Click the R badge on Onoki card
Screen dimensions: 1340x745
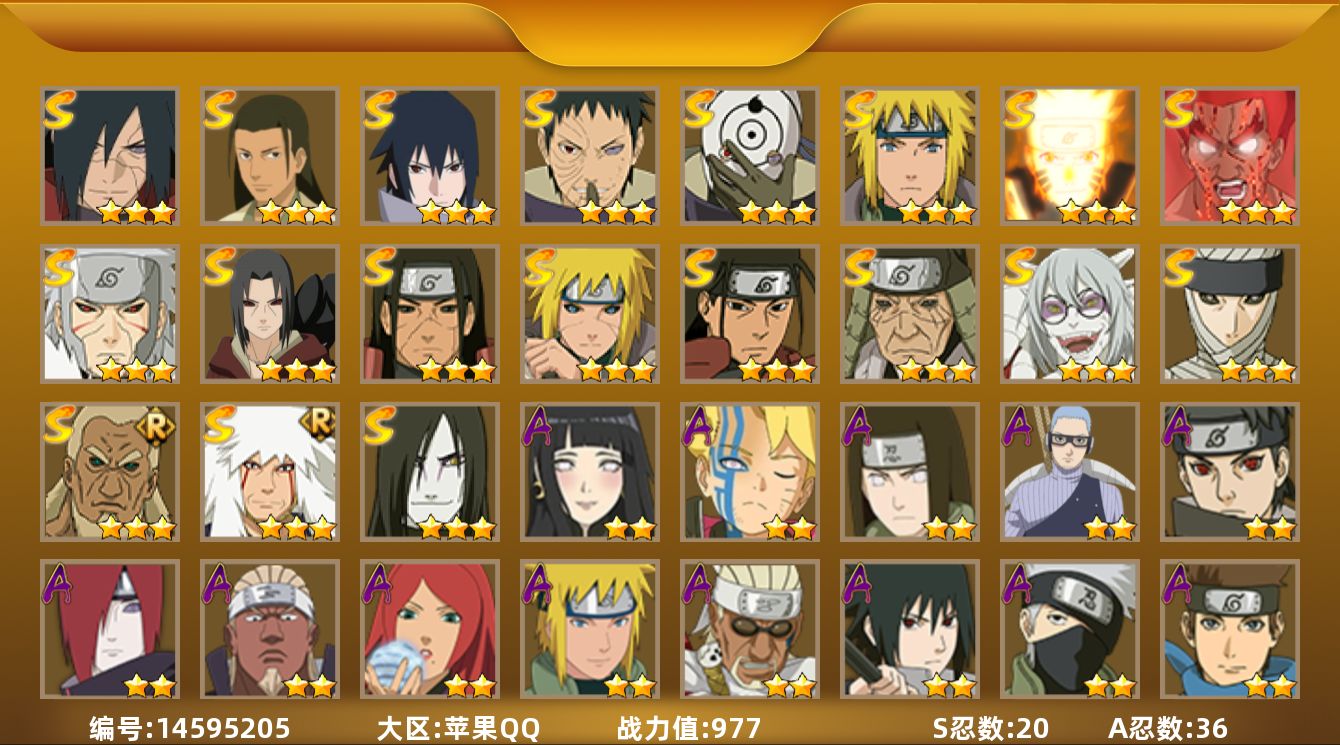tap(161, 423)
